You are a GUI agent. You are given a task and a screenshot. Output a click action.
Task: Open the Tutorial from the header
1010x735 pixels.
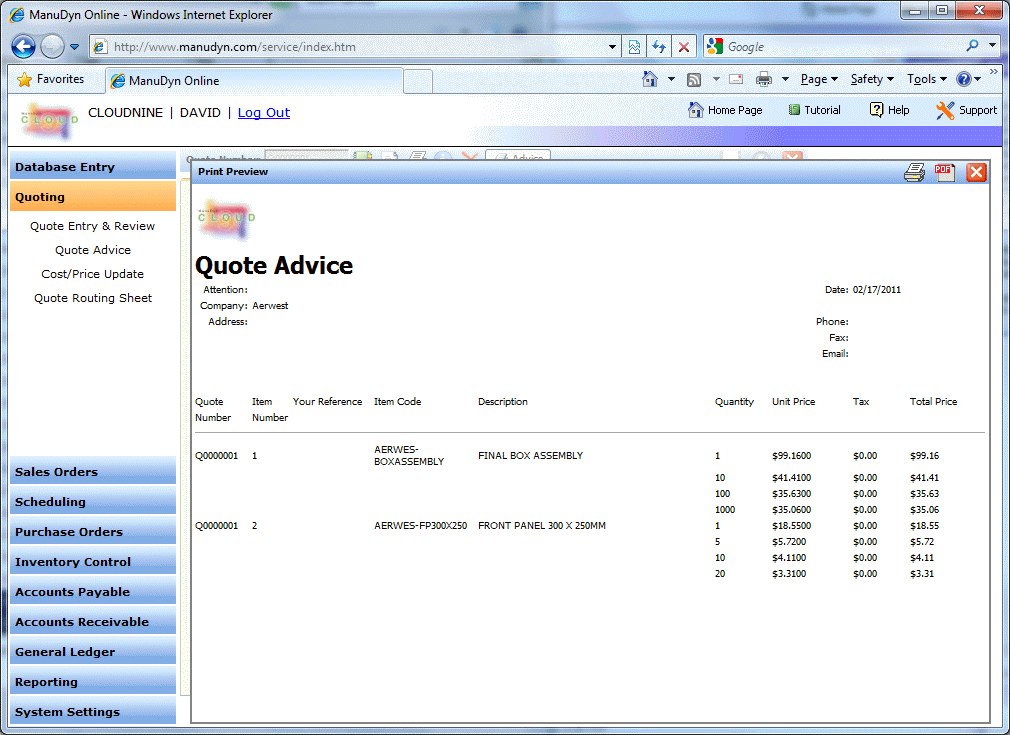pyautogui.click(x=814, y=110)
